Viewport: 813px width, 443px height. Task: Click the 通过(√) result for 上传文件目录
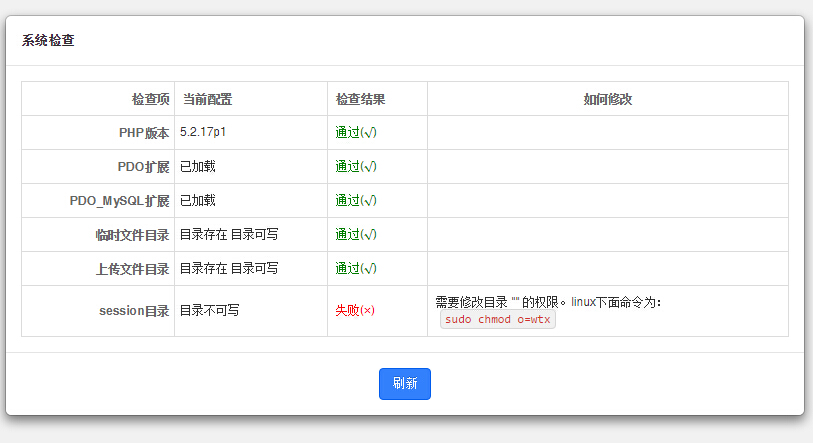coord(356,269)
